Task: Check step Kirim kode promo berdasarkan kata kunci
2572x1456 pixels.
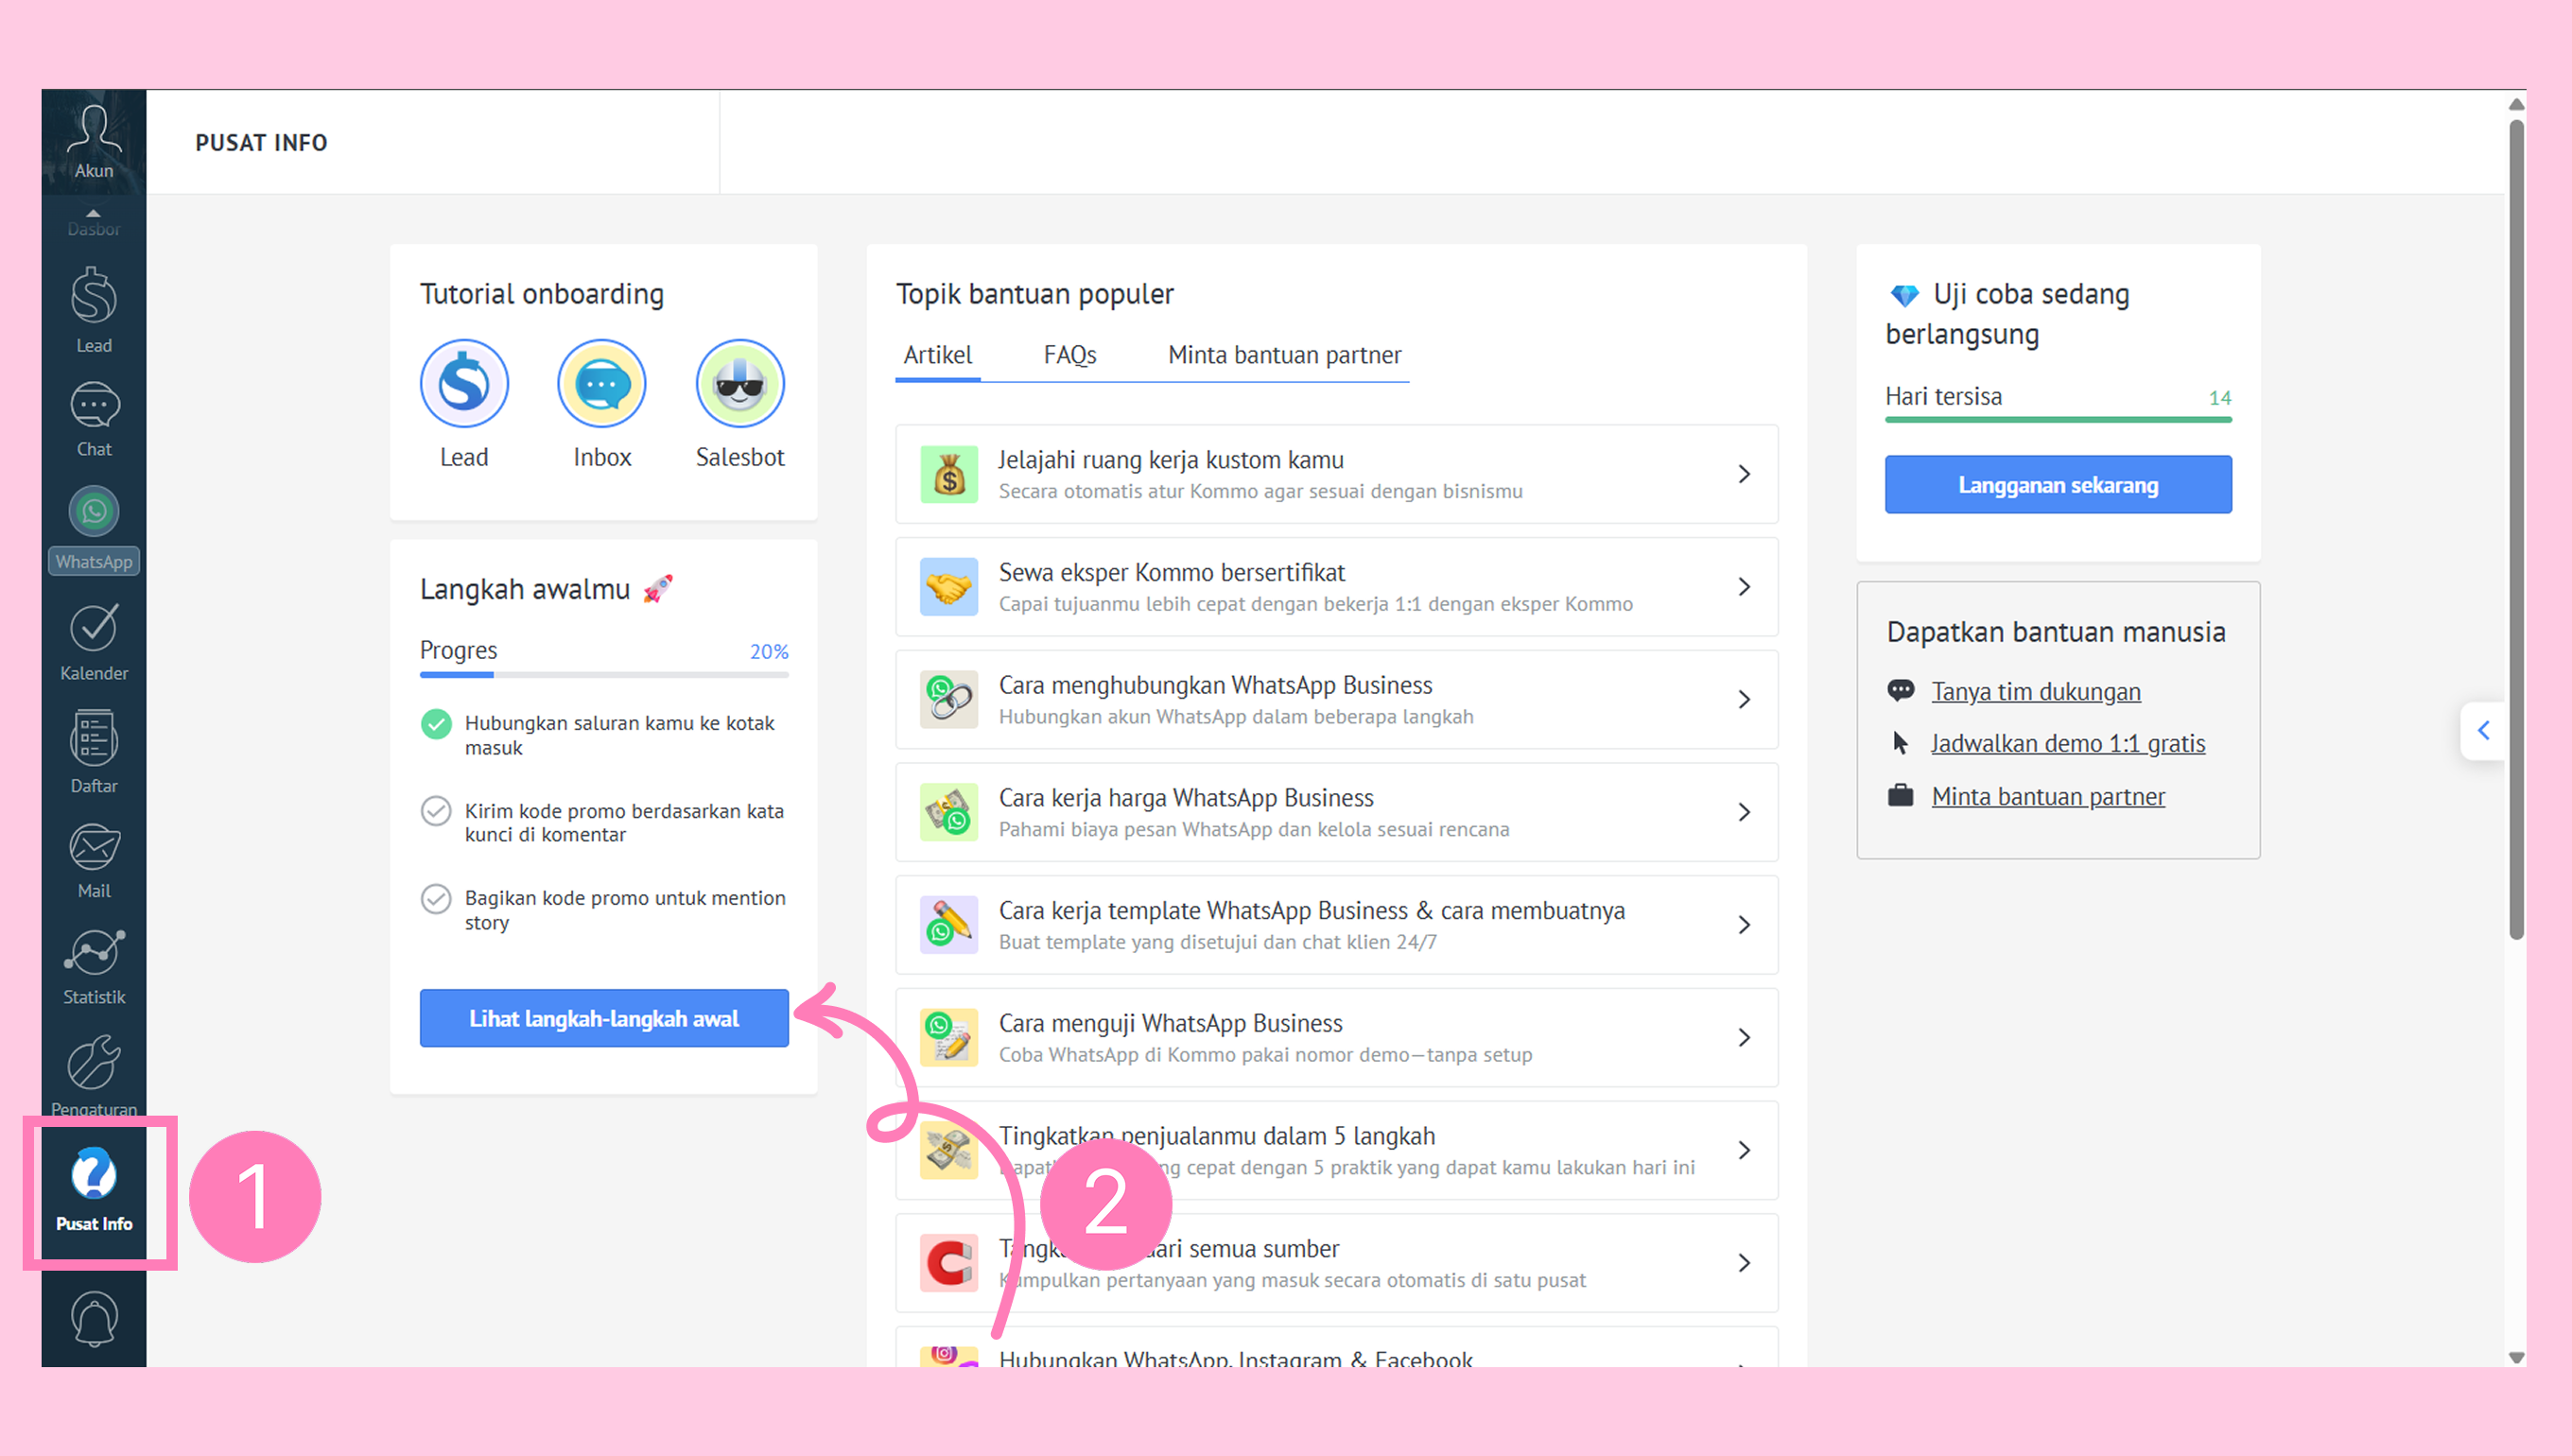Action: (436, 811)
